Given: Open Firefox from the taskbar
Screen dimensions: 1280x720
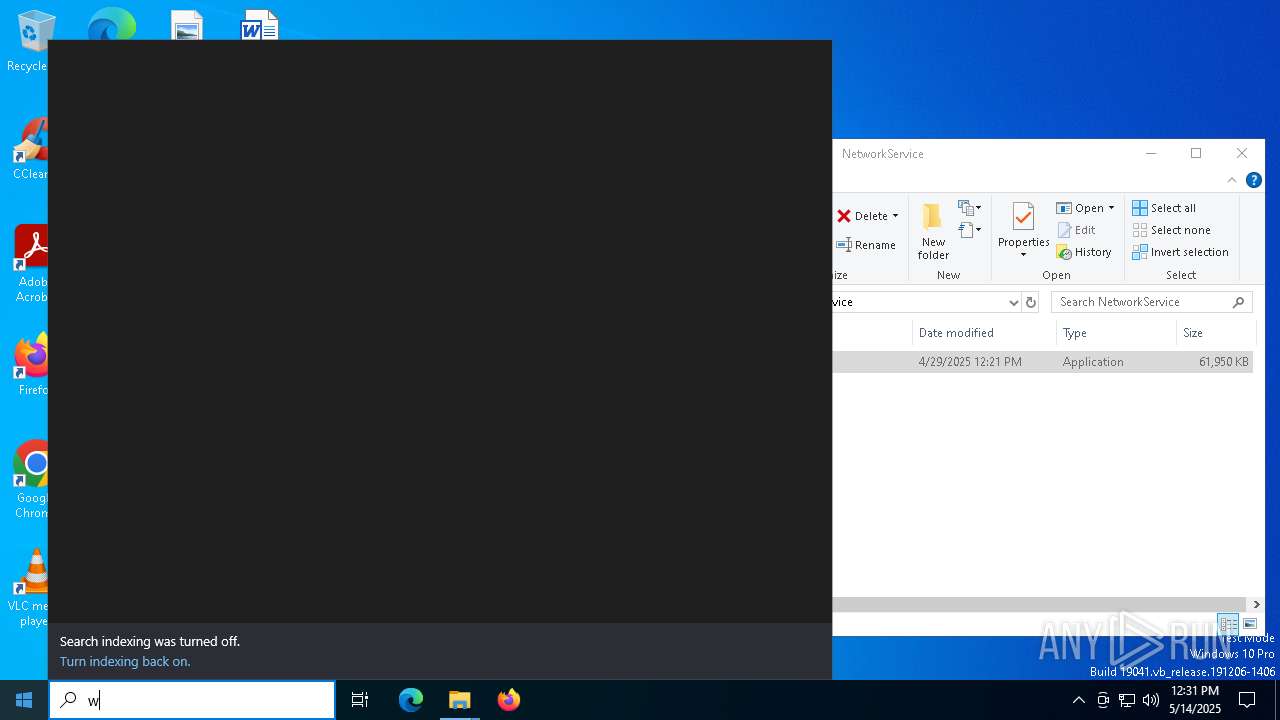Looking at the screenshot, I should click(509, 700).
